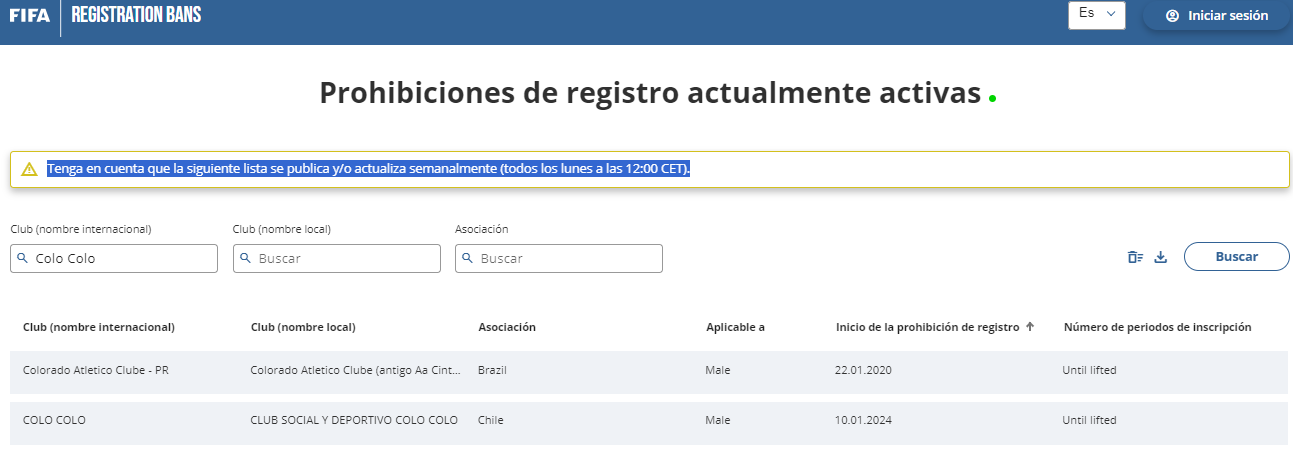Screen dimensions: 1293x452
Task: Click the REGISTRATION BANS header title
Action: (x=136, y=16)
